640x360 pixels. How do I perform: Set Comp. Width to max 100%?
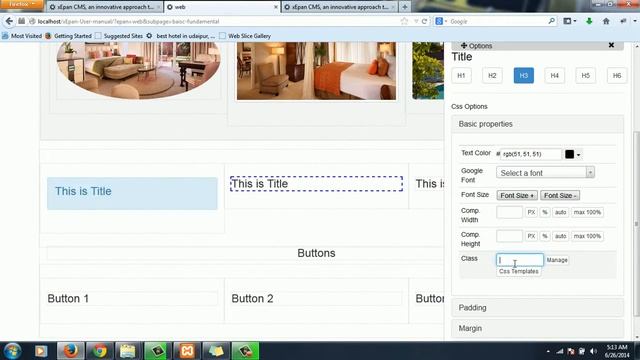587,212
